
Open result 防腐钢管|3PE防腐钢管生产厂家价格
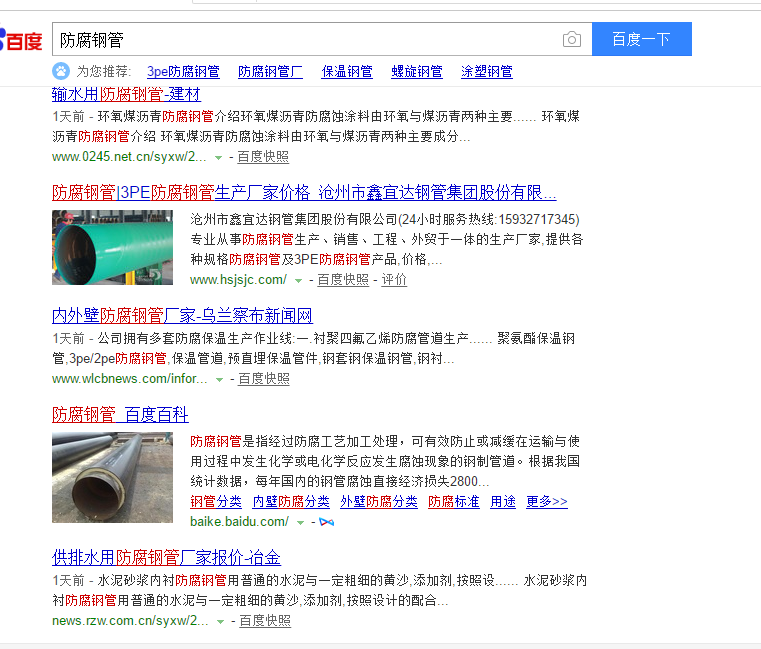click(x=304, y=193)
